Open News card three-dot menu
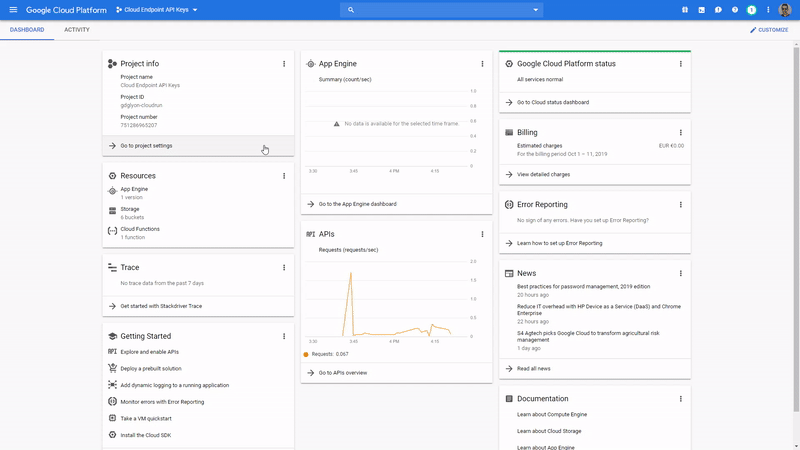Viewport: 800px width, 450px height. [681, 273]
